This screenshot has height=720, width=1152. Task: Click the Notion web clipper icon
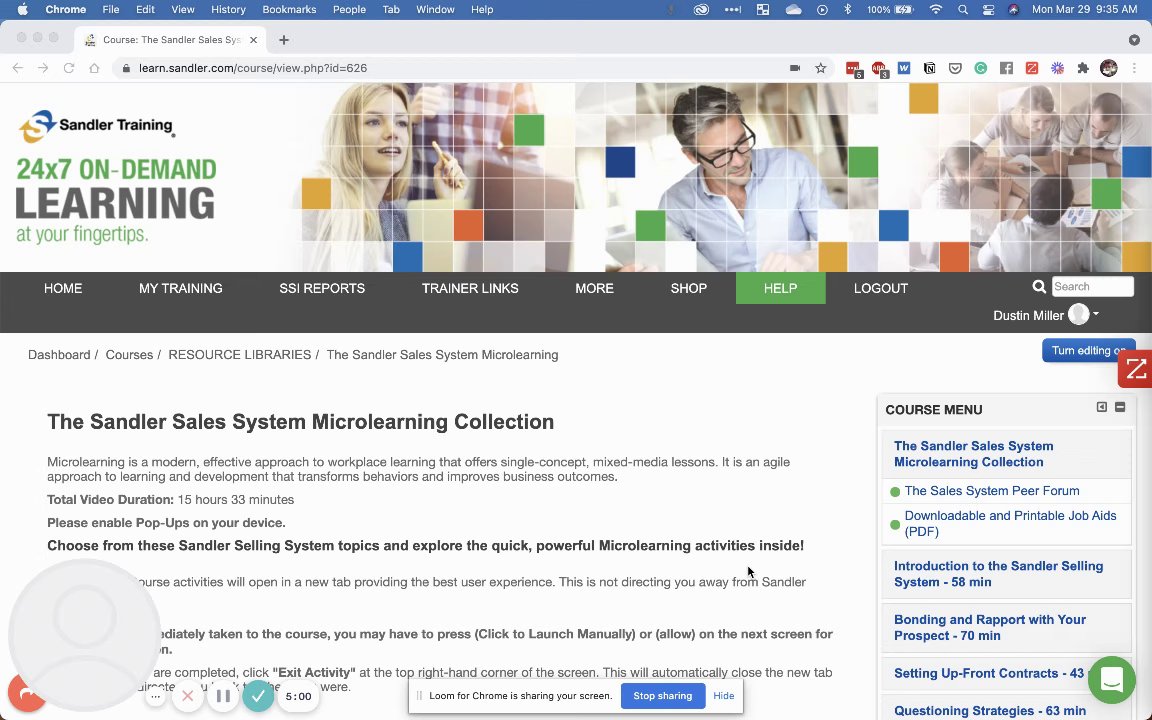tap(929, 68)
